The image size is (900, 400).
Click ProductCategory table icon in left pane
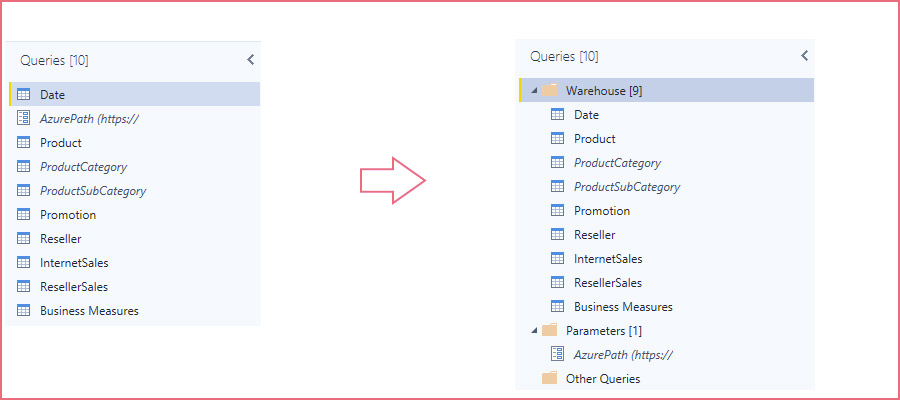(x=24, y=166)
